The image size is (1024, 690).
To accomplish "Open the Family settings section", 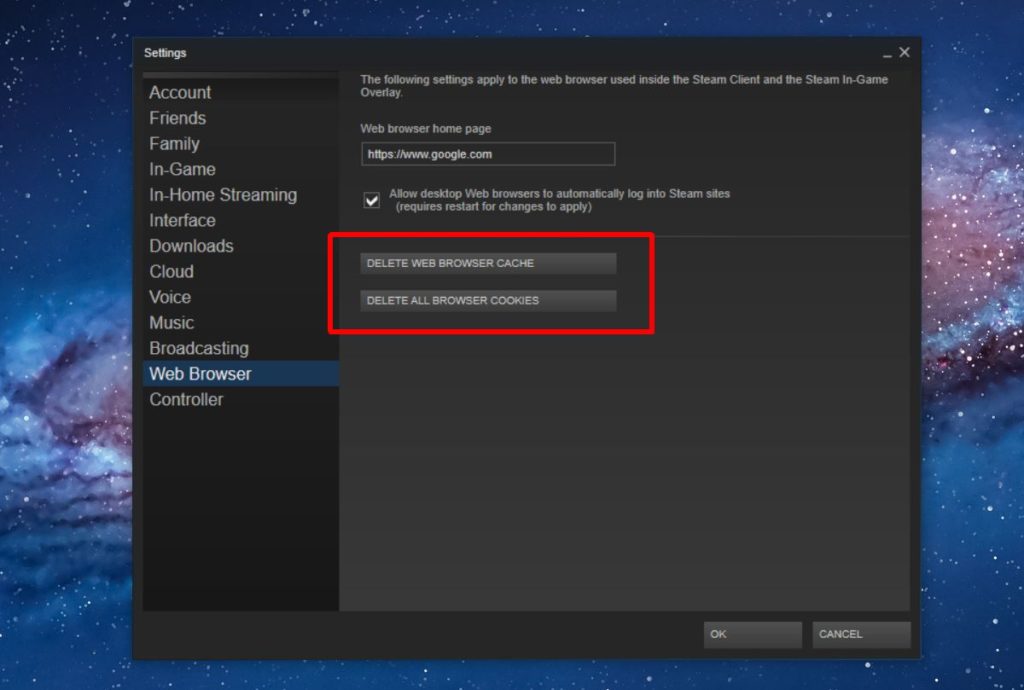I will [x=174, y=143].
